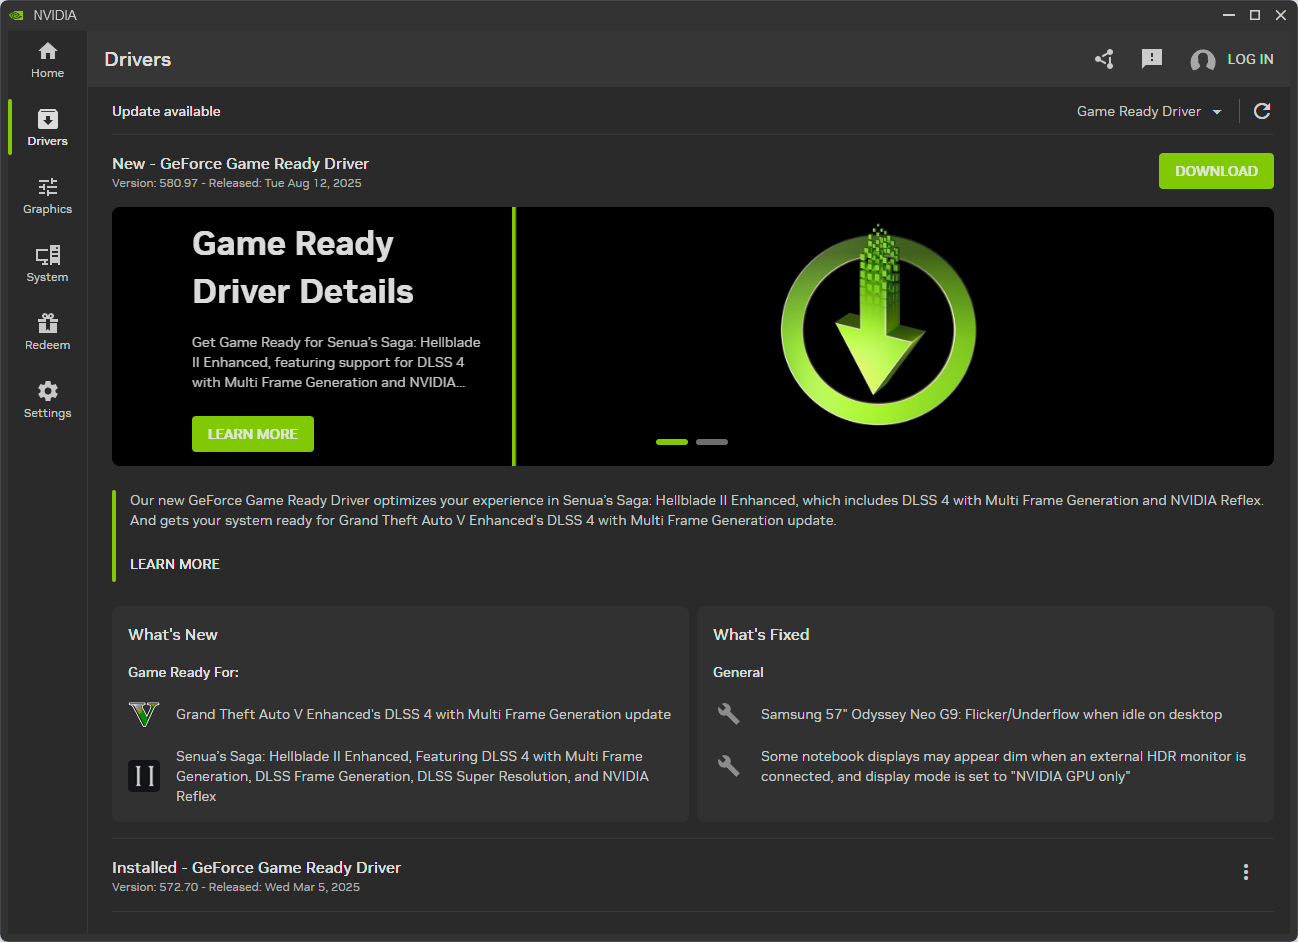Minimize the NVIDIA app window
The height and width of the screenshot is (942, 1298).
click(x=1229, y=15)
